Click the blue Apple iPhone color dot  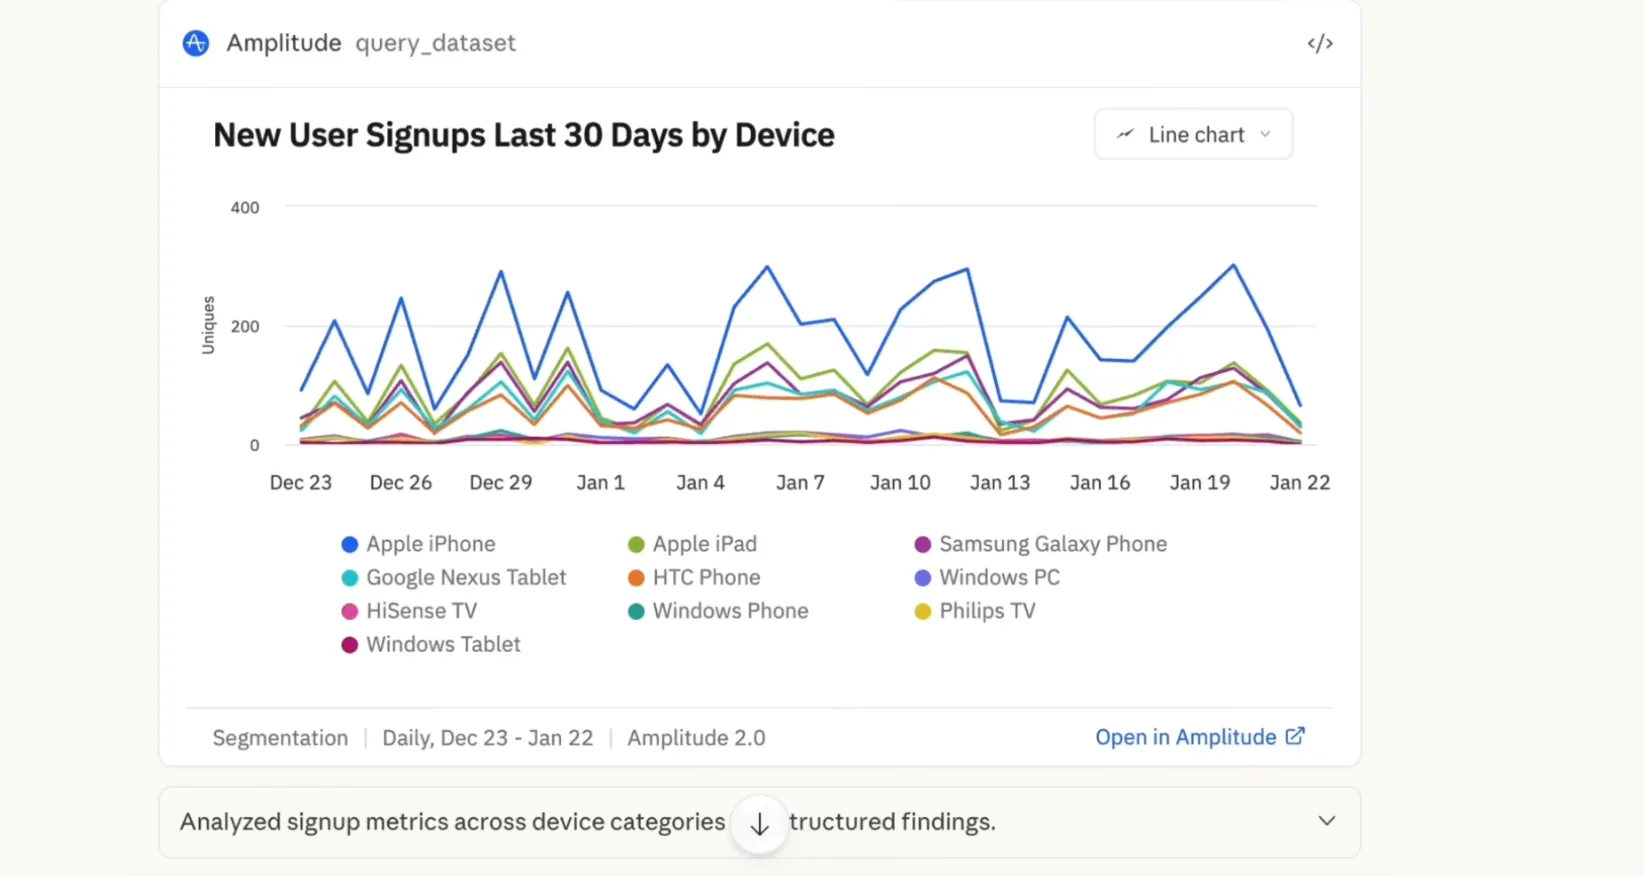[350, 545]
